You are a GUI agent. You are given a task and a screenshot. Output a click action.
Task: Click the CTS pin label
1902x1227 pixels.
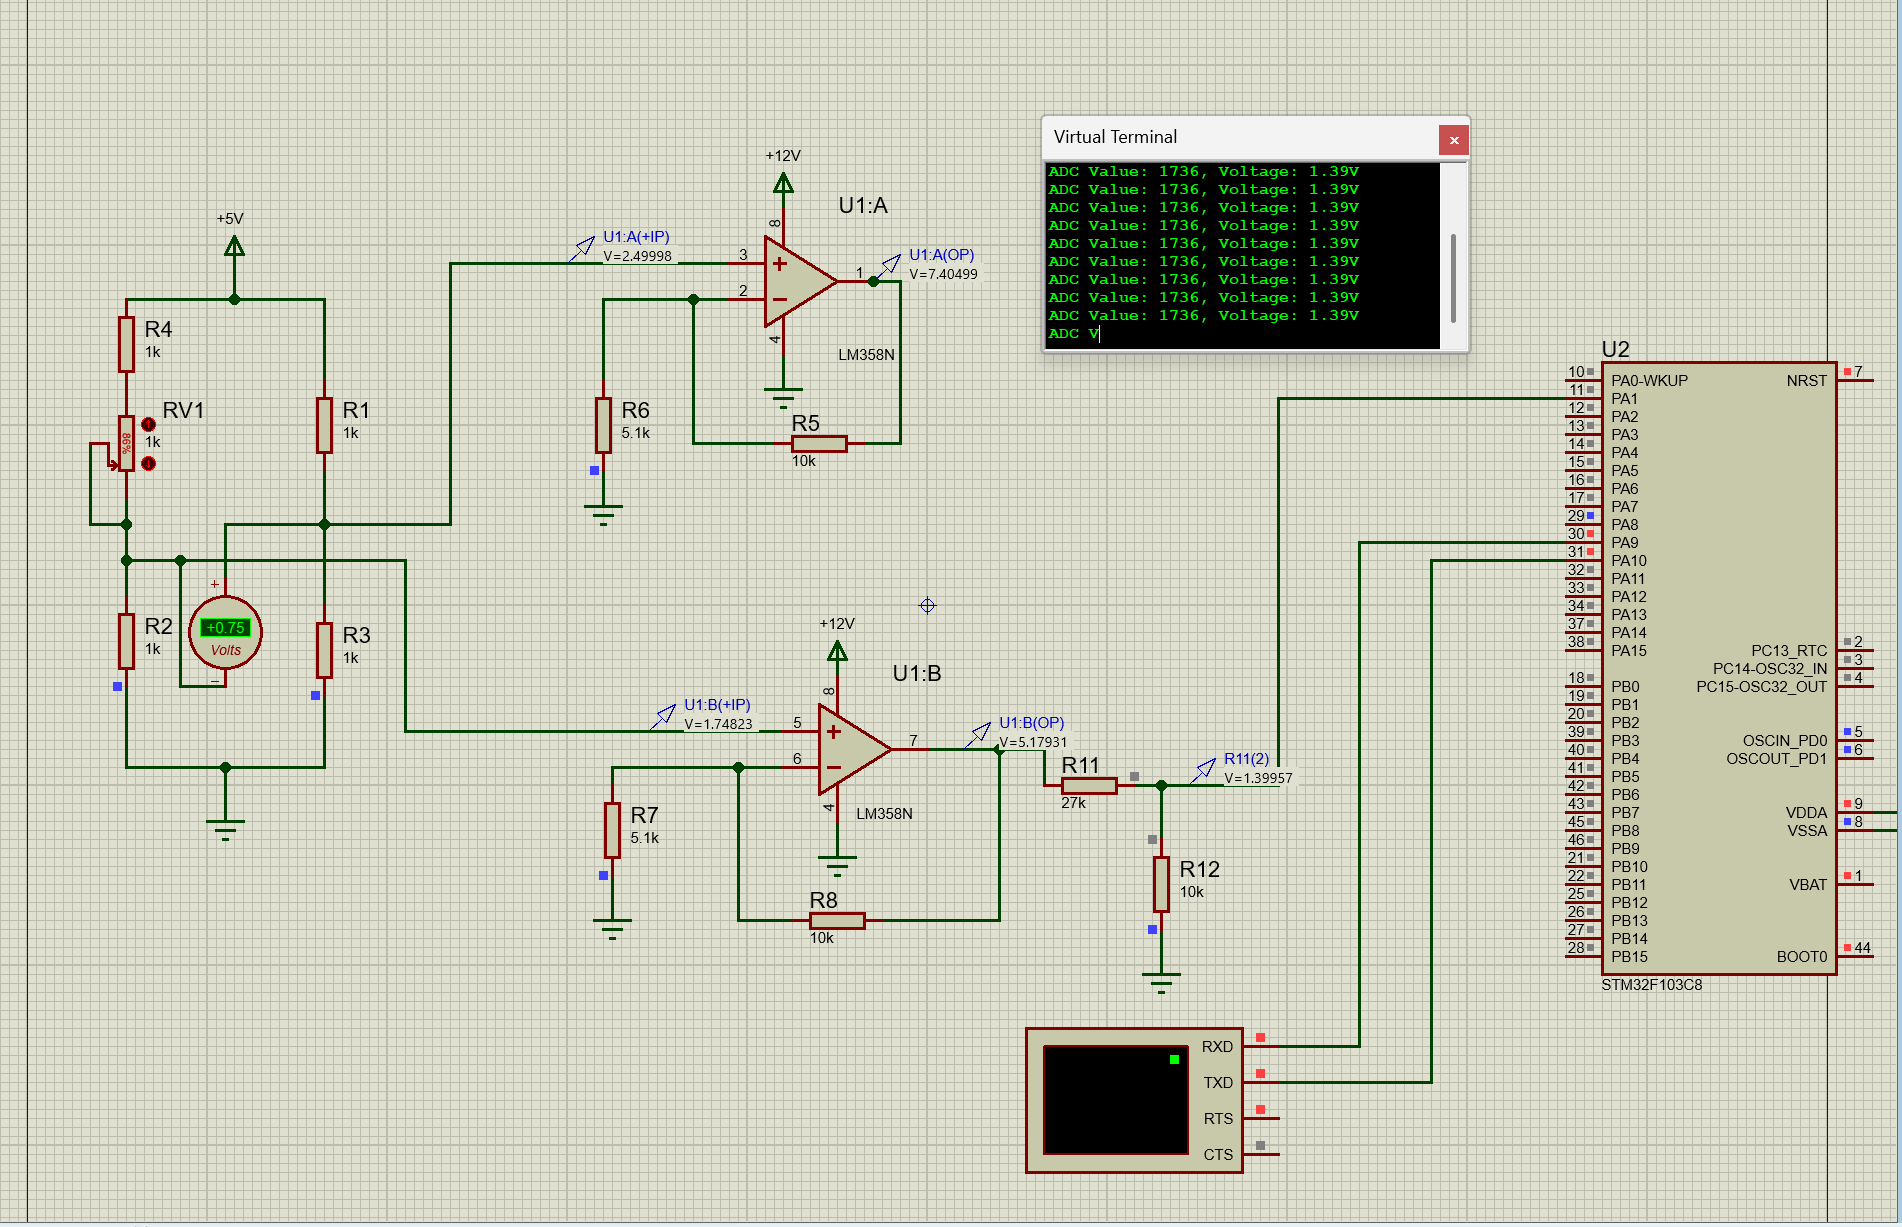(1218, 1155)
